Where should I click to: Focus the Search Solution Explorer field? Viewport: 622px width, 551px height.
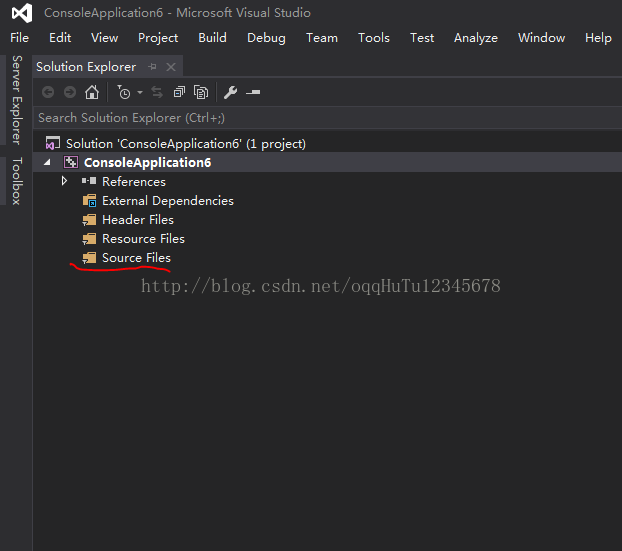point(328,118)
